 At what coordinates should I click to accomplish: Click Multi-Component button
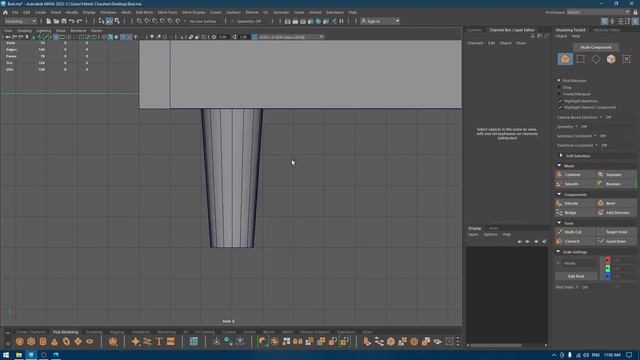596,47
